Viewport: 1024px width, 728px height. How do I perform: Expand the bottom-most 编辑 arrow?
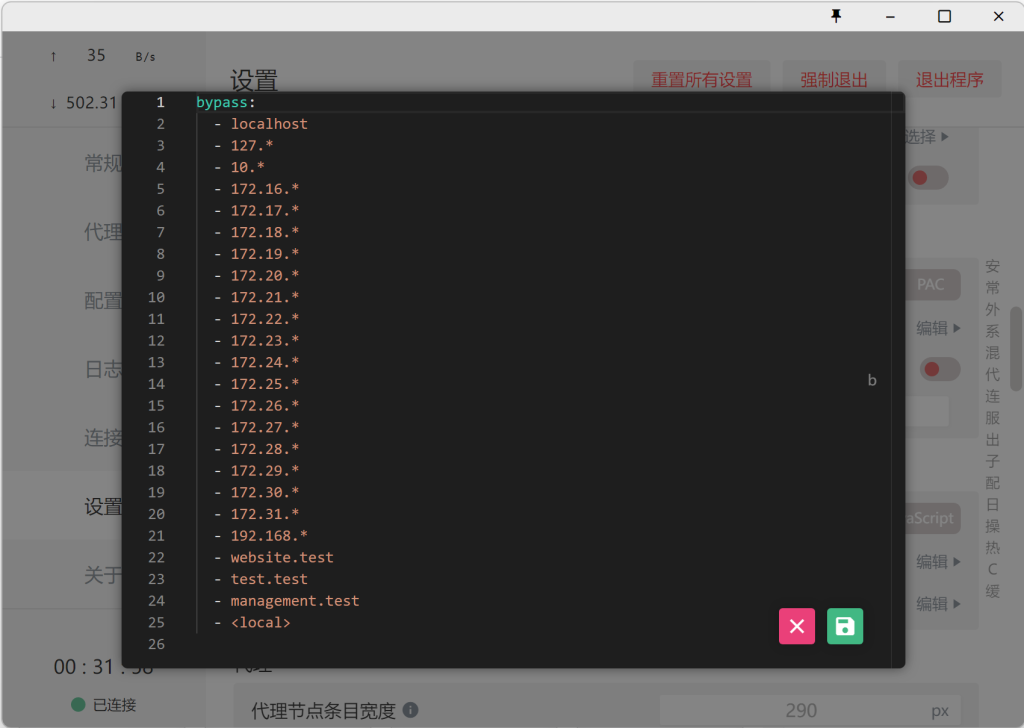click(938, 603)
